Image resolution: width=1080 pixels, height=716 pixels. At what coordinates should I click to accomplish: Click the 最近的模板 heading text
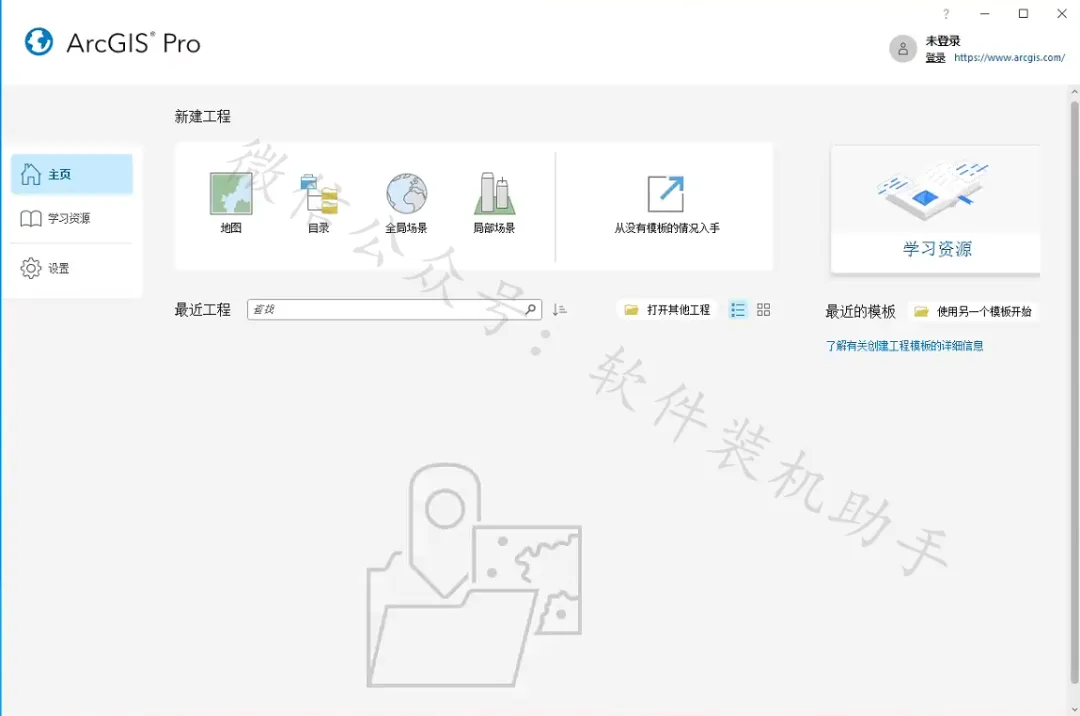click(x=860, y=312)
